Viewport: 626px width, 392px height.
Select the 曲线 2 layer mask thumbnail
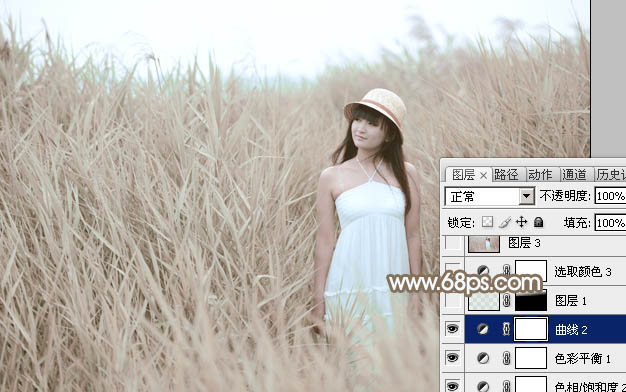(x=531, y=329)
